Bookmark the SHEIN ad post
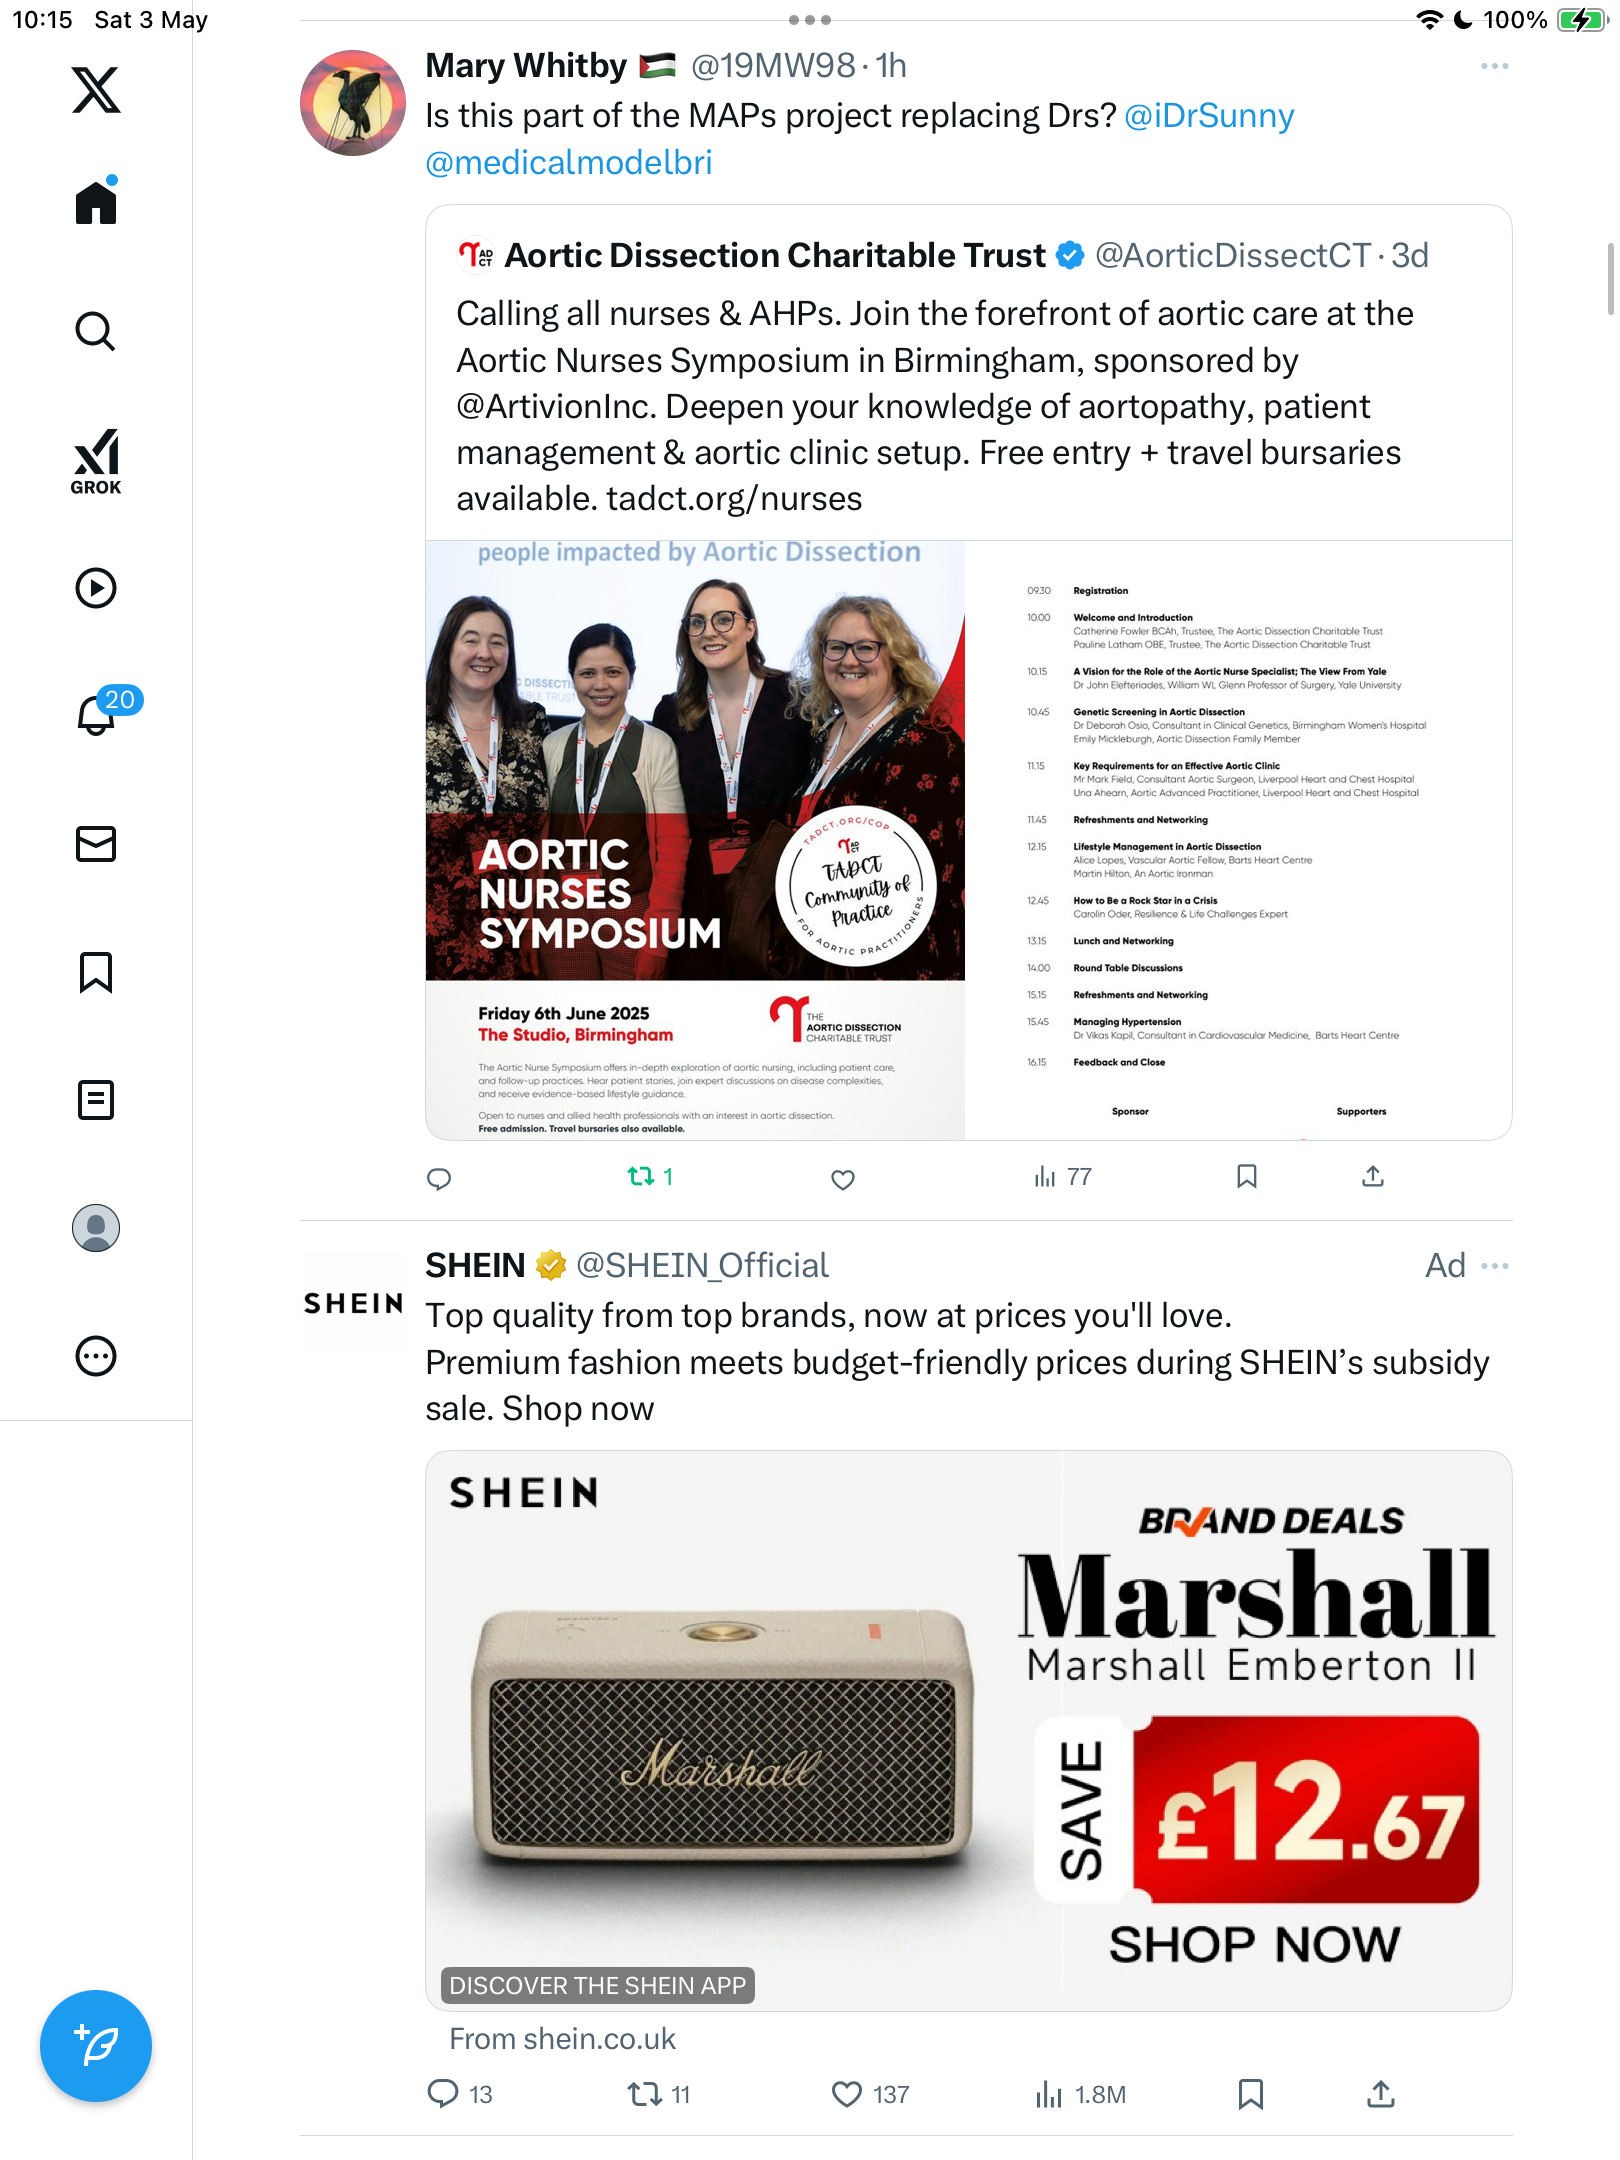The height and width of the screenshot is (2160, 1620). pyautogui.click(x=1250, y=2094)
